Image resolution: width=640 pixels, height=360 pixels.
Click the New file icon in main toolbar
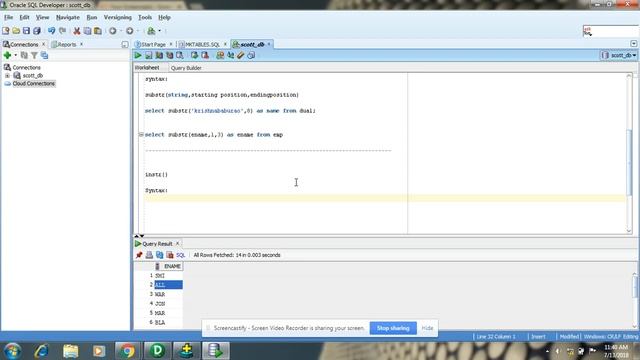tap(6, 31)
